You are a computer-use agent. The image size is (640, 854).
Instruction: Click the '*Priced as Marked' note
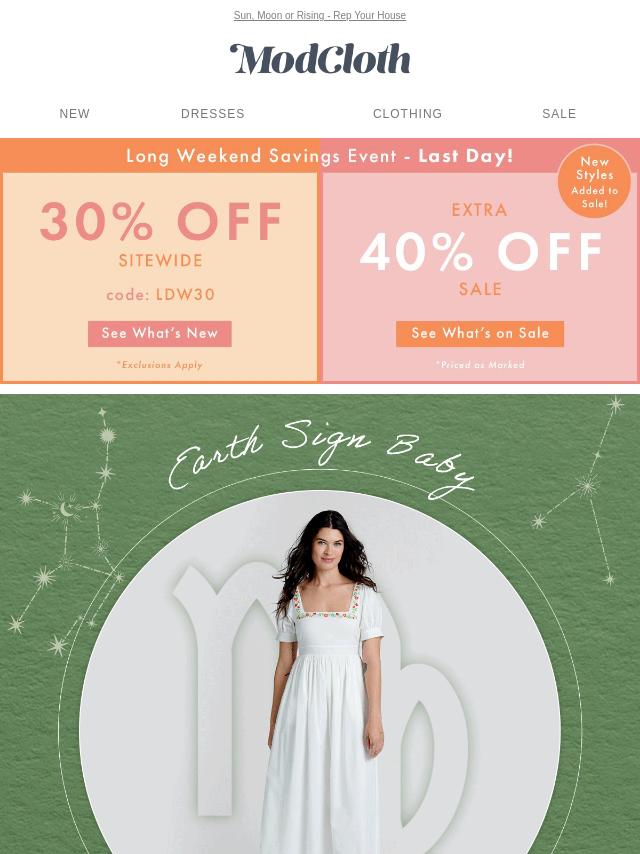(x=480, y=365)
